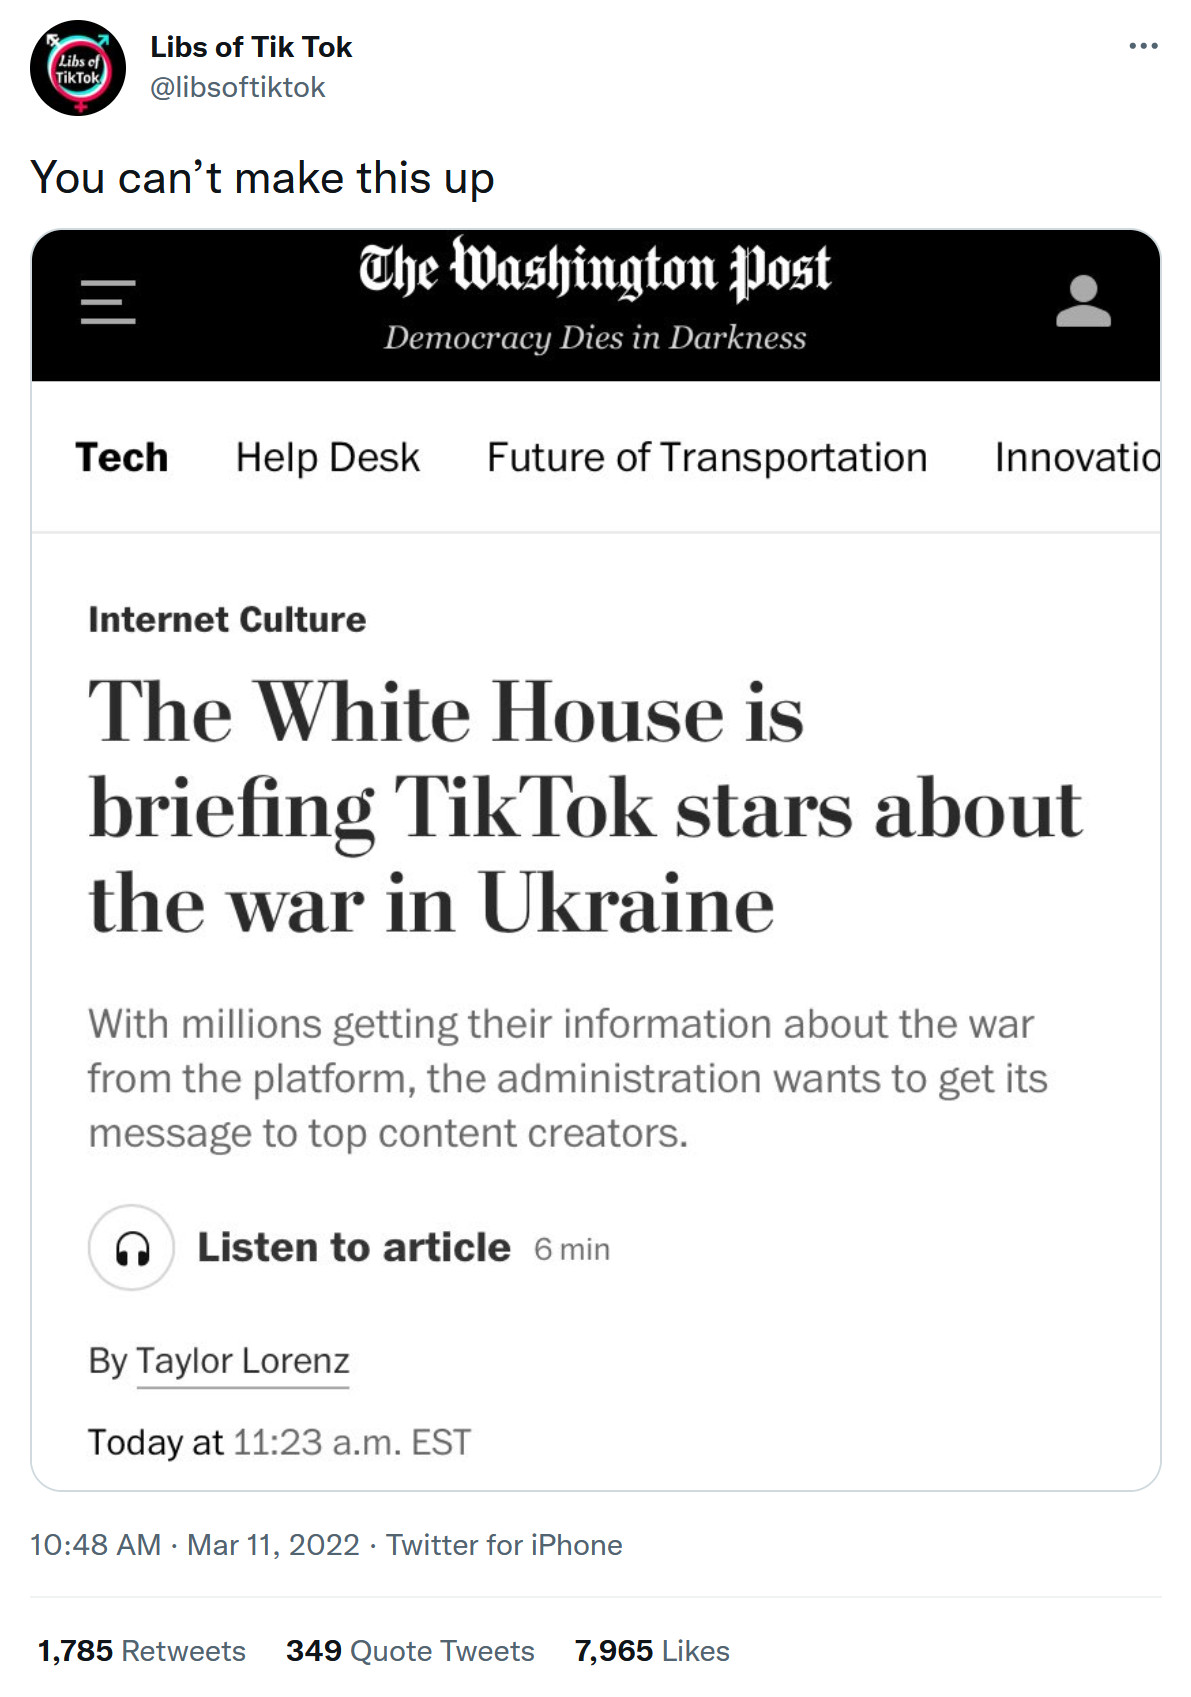Open the Future of Transportation tab
This screenshot has height=1697, width=1191.
tap(707, 458)
